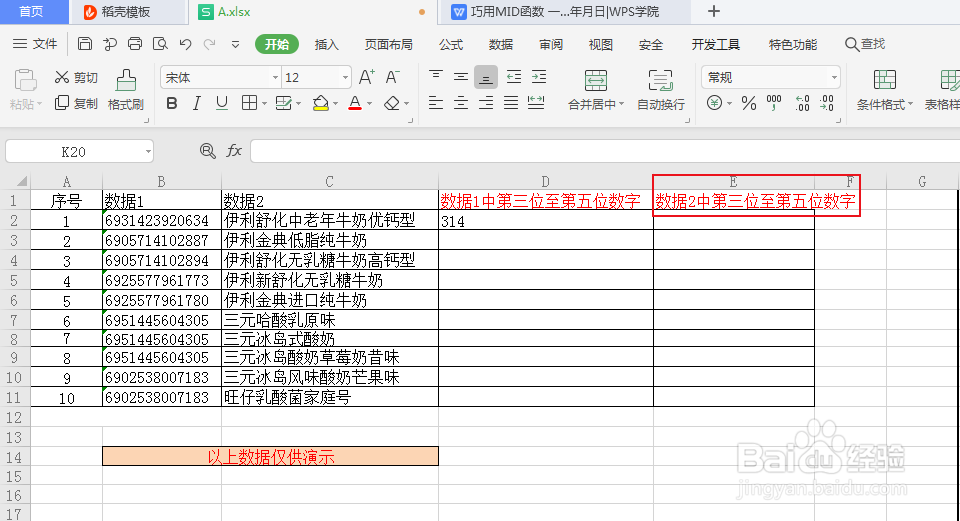
Task: Expand font color dropdown arrow
Action: [x=369, y=103]
